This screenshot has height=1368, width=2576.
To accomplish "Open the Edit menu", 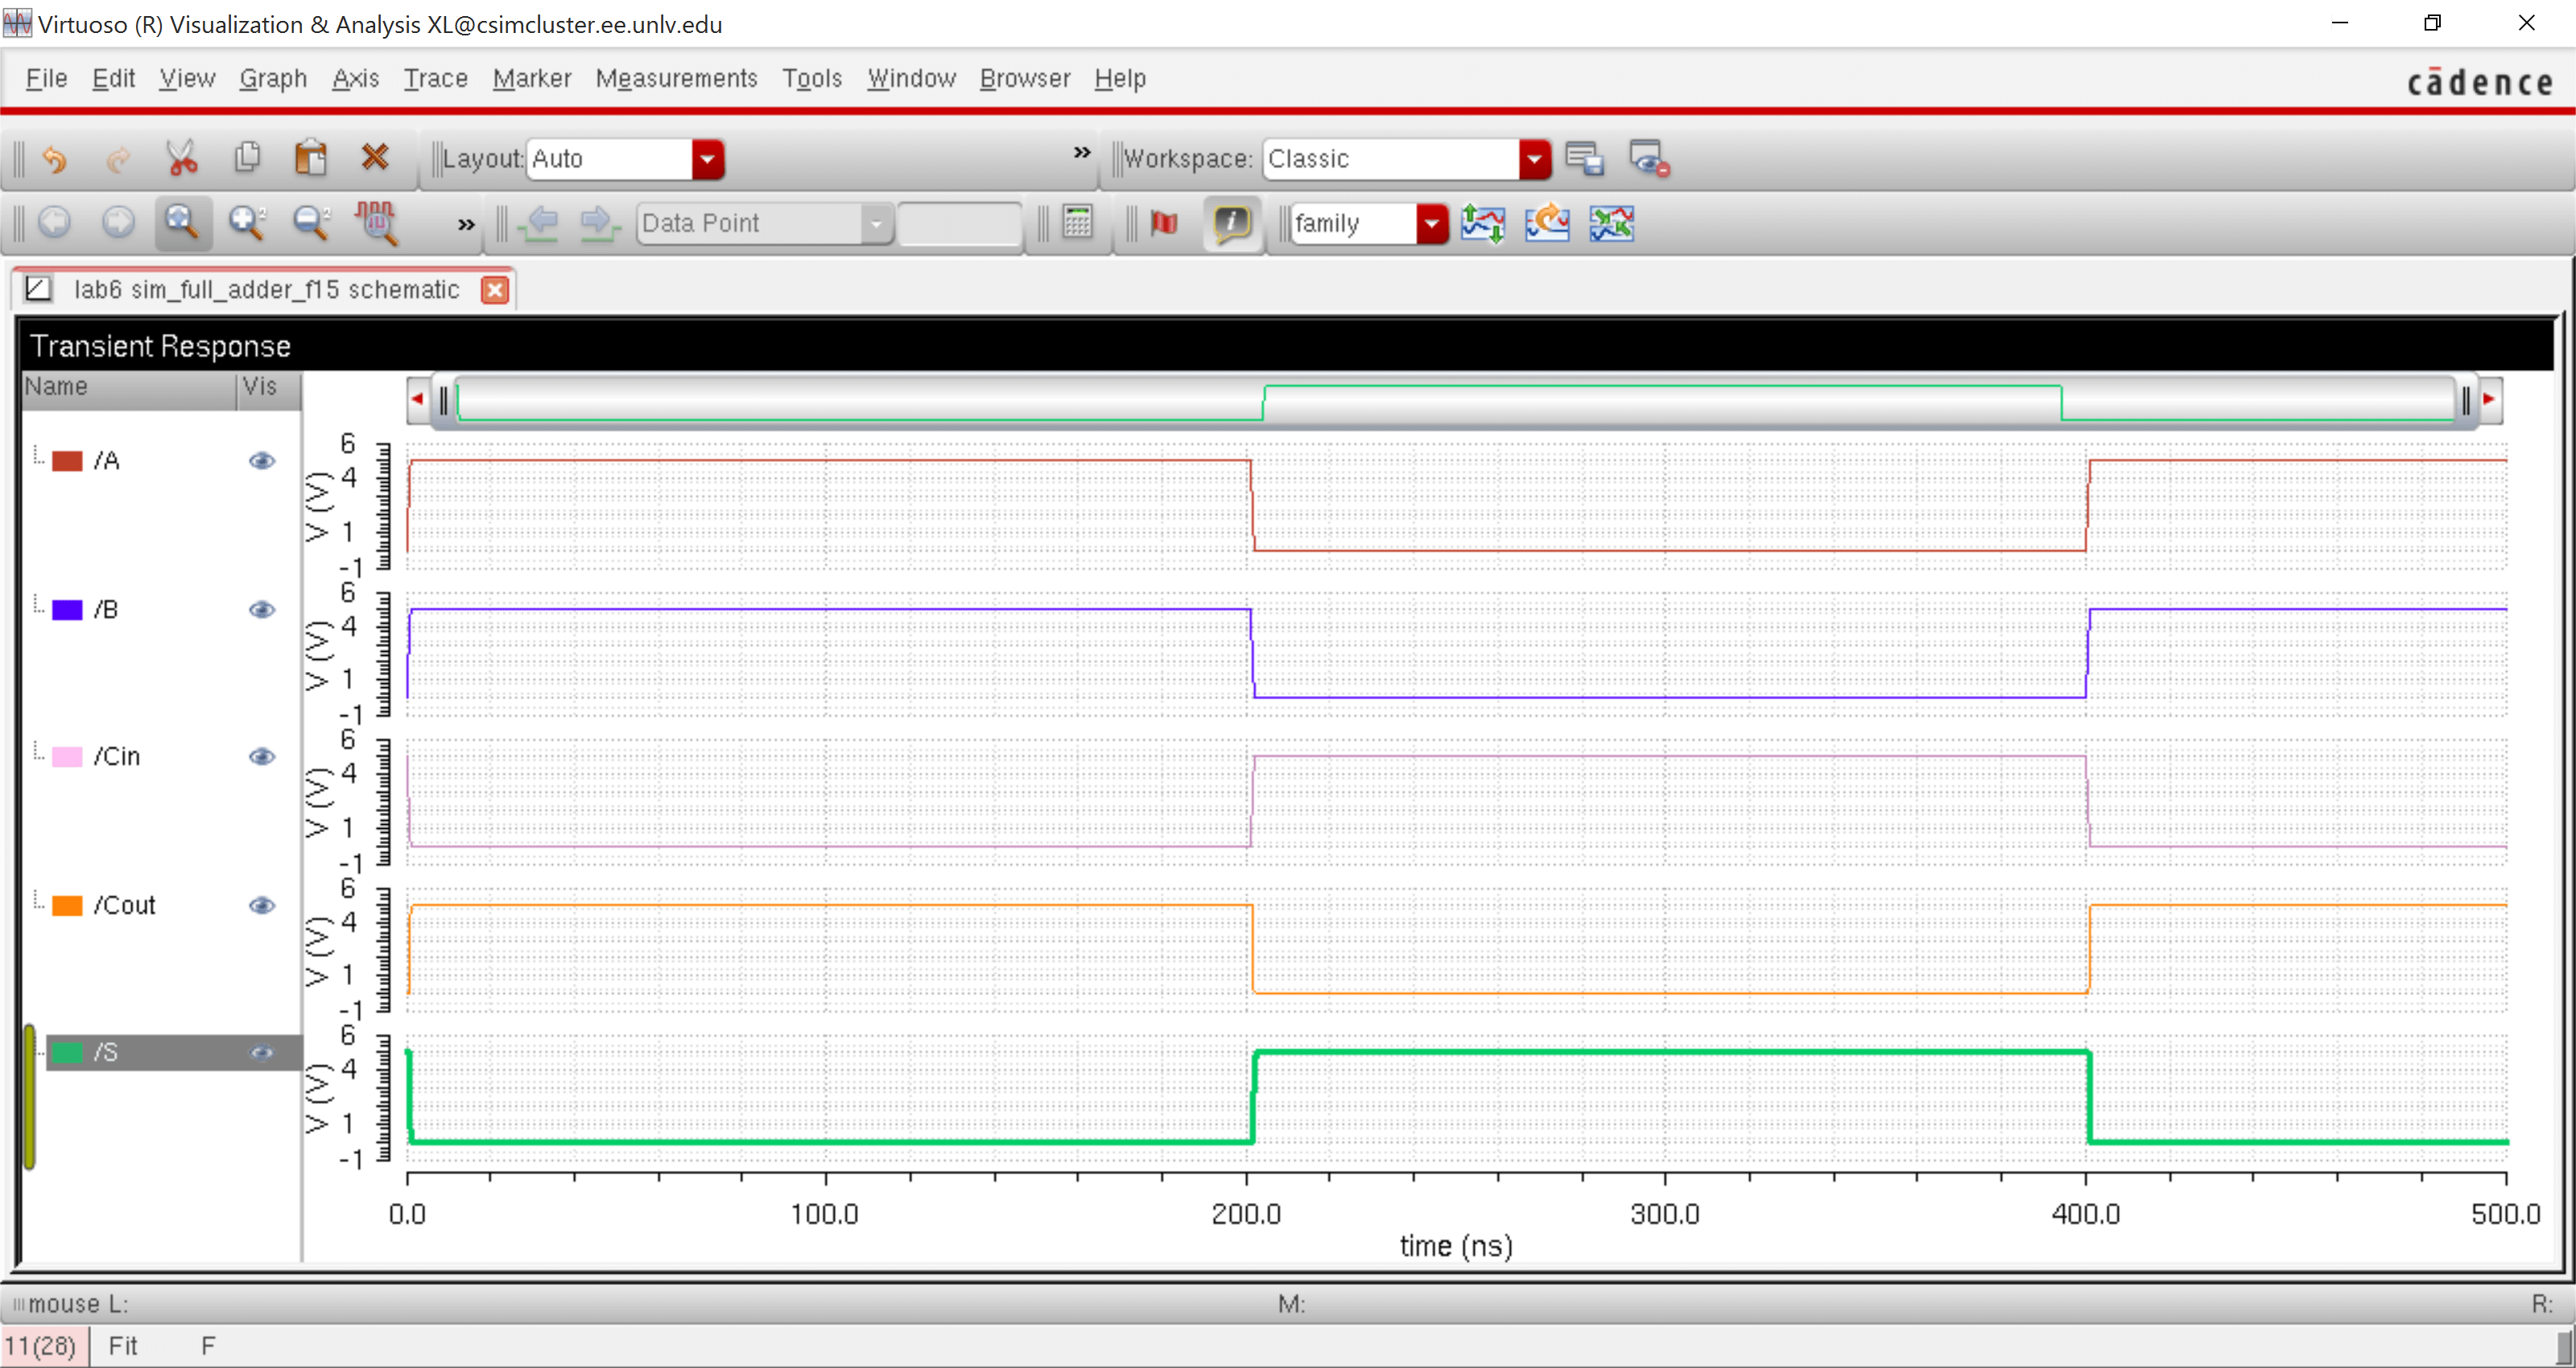I will [113, 78].
